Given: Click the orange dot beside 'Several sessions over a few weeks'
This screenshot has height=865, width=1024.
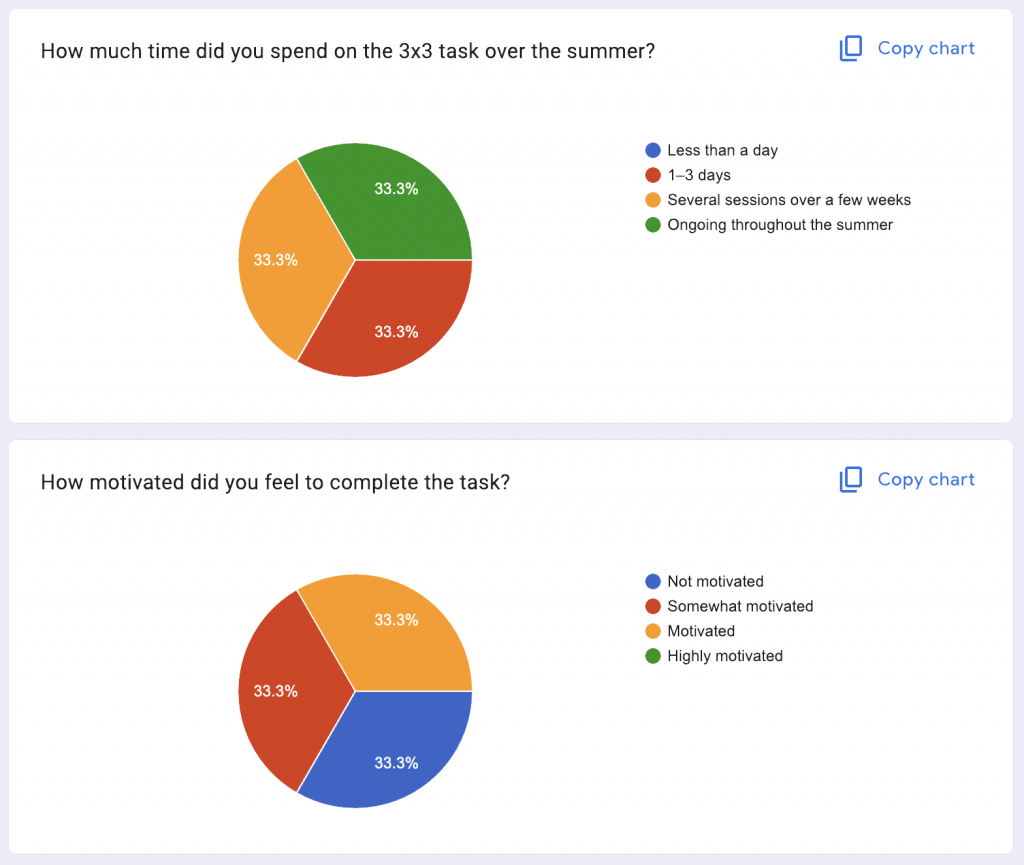Looking at the screenshot, I should click(x=653, y=200).
